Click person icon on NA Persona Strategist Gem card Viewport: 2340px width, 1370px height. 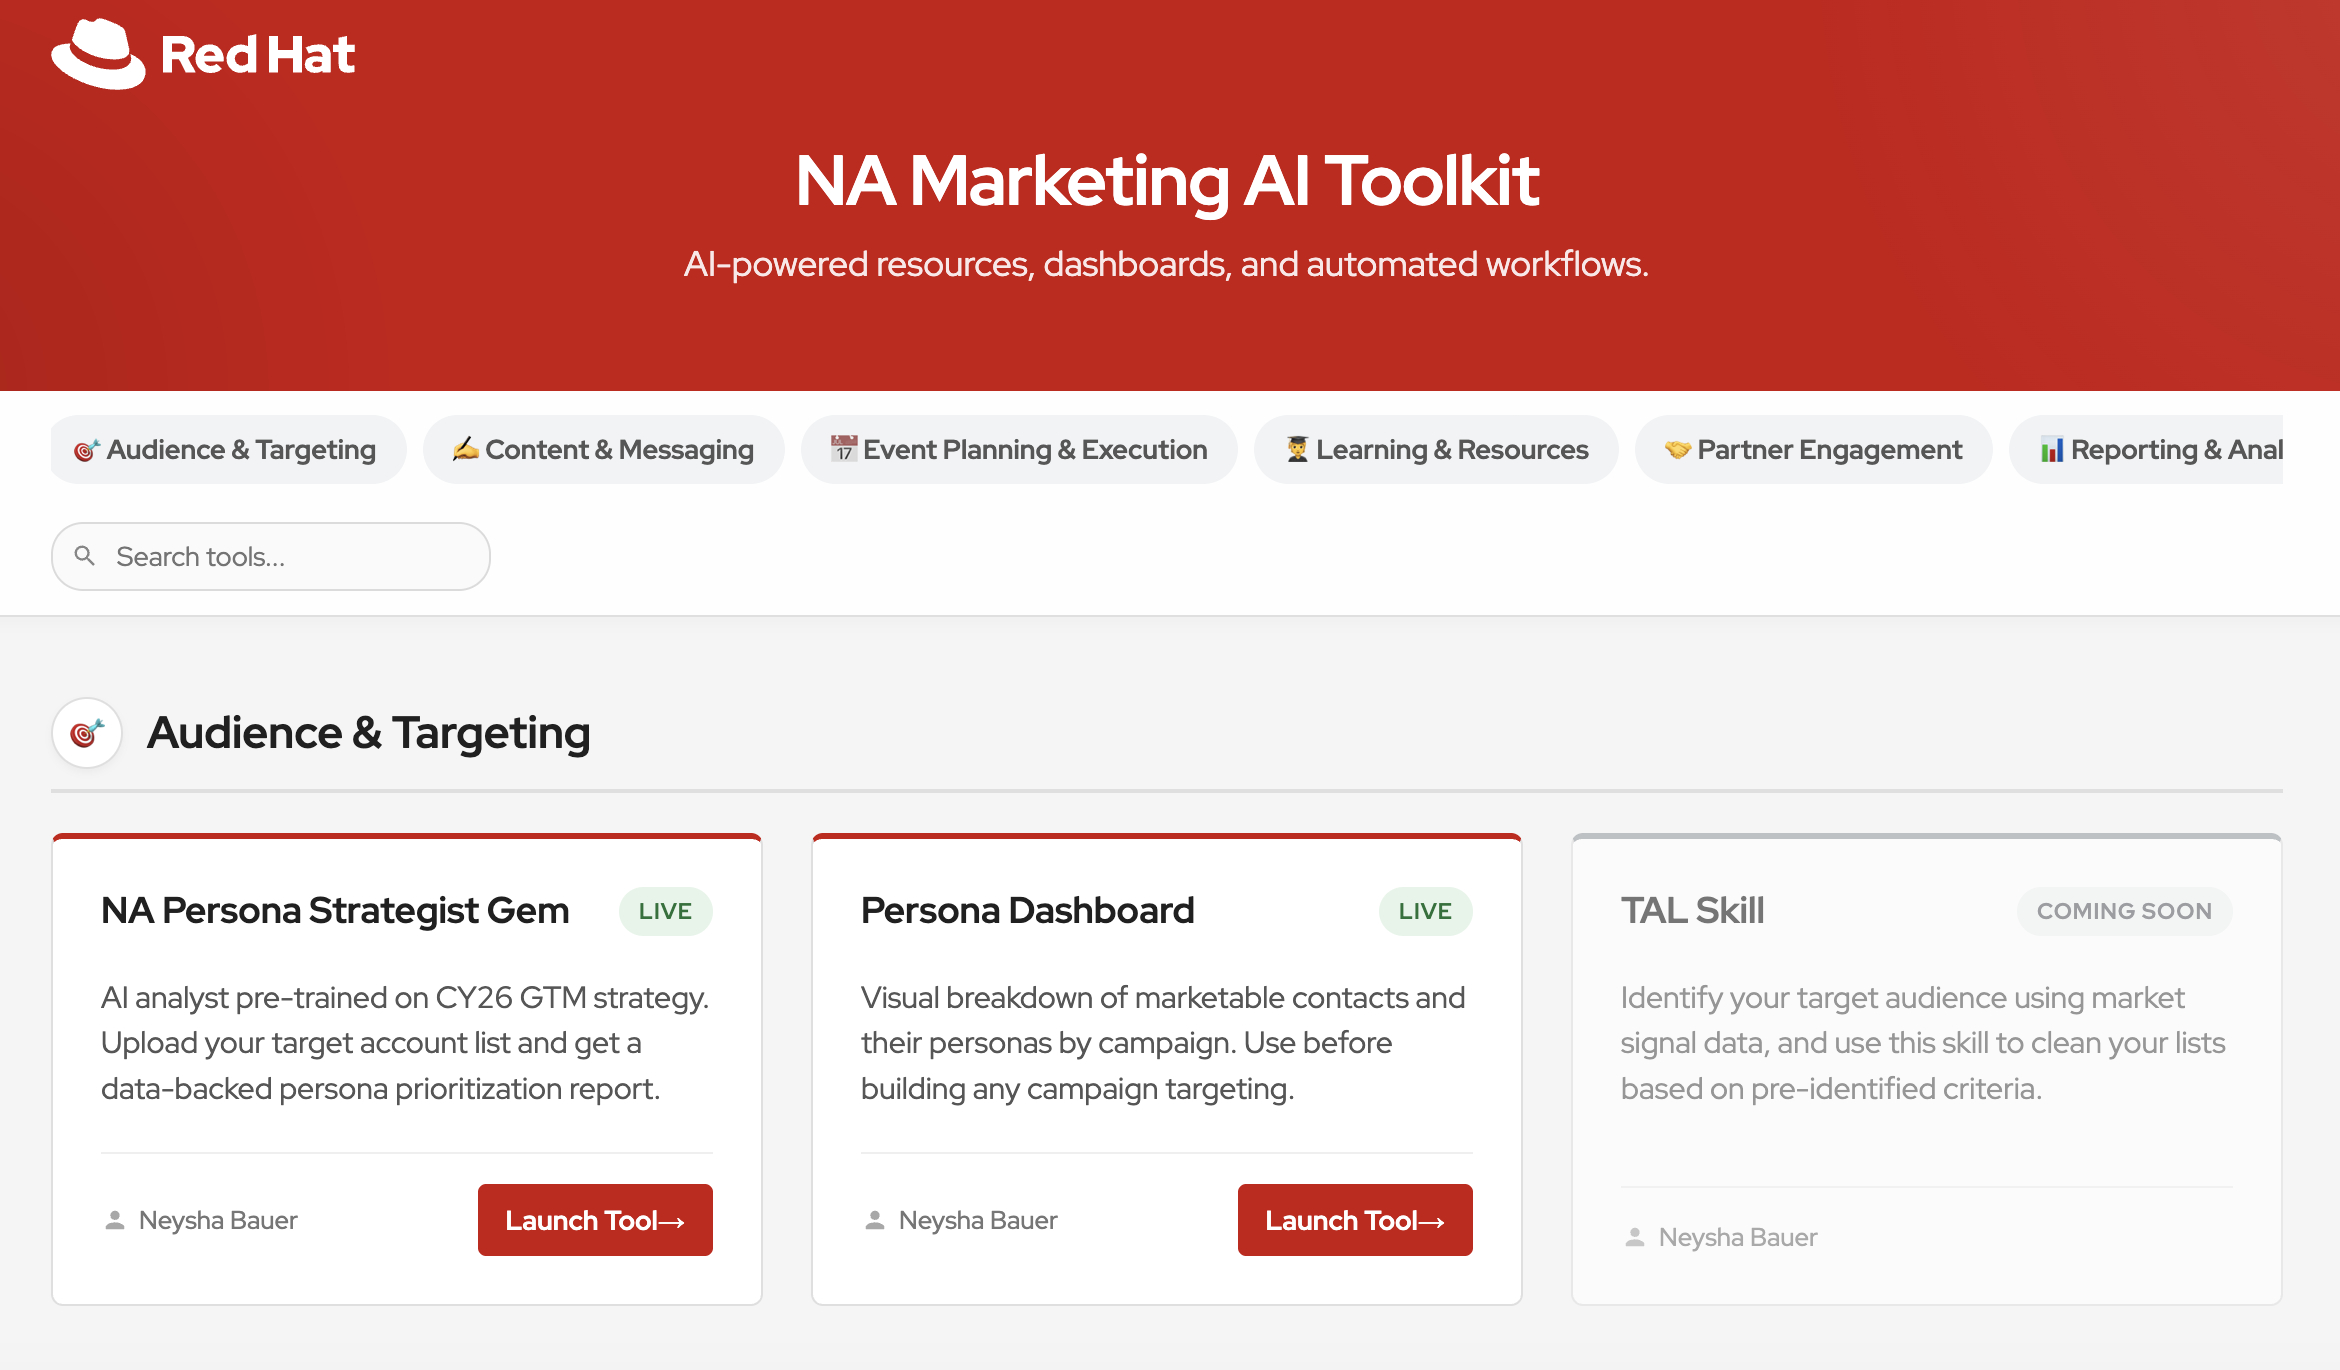coord(115,1220)
